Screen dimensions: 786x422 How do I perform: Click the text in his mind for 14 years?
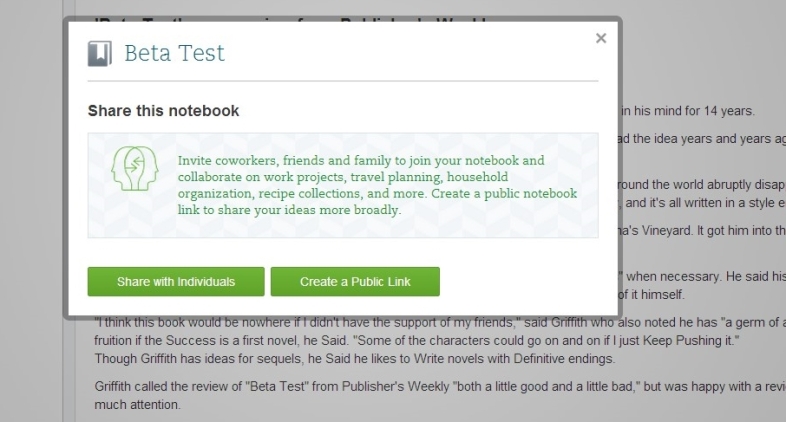click(688, 111)
